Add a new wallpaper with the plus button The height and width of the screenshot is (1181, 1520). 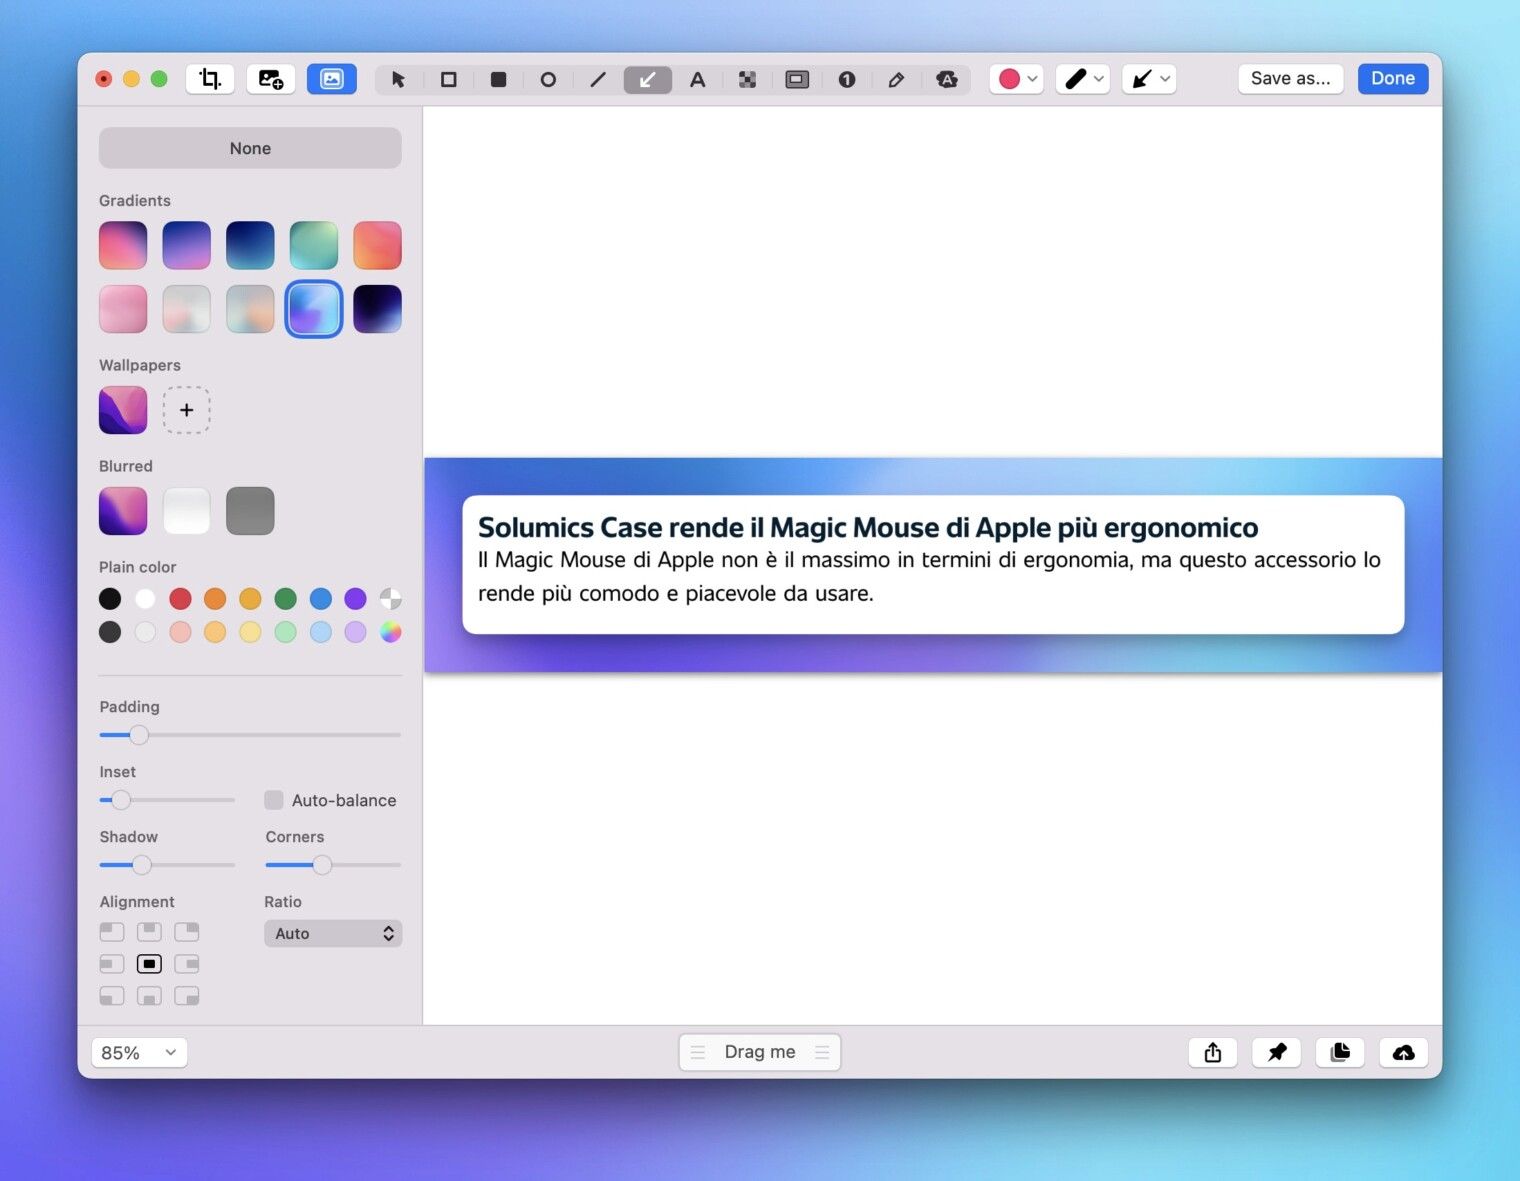187,410
